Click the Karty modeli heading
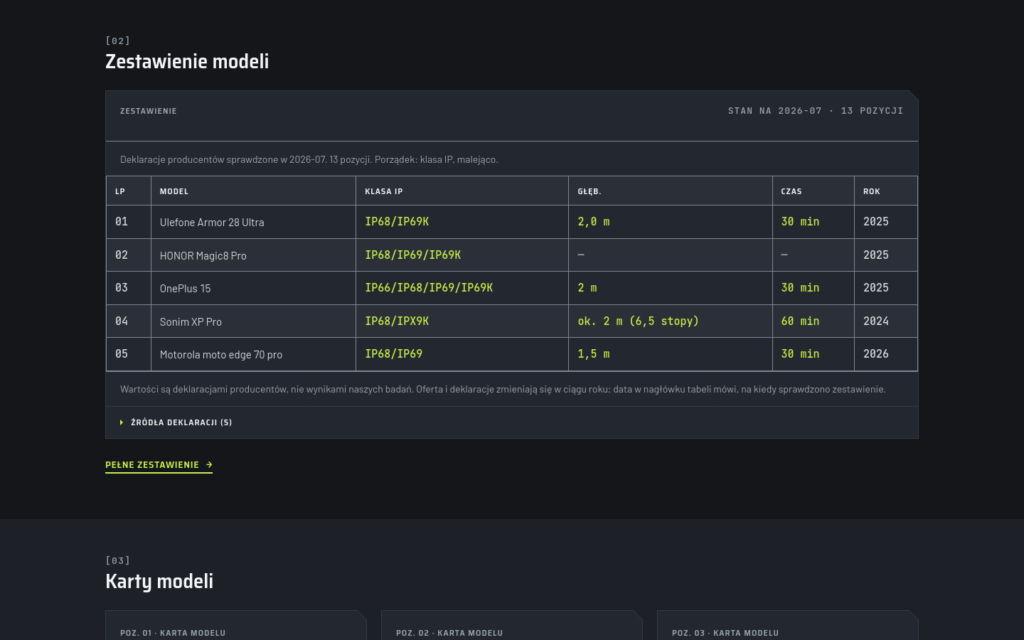1024x640 pixels. [159, 581]
